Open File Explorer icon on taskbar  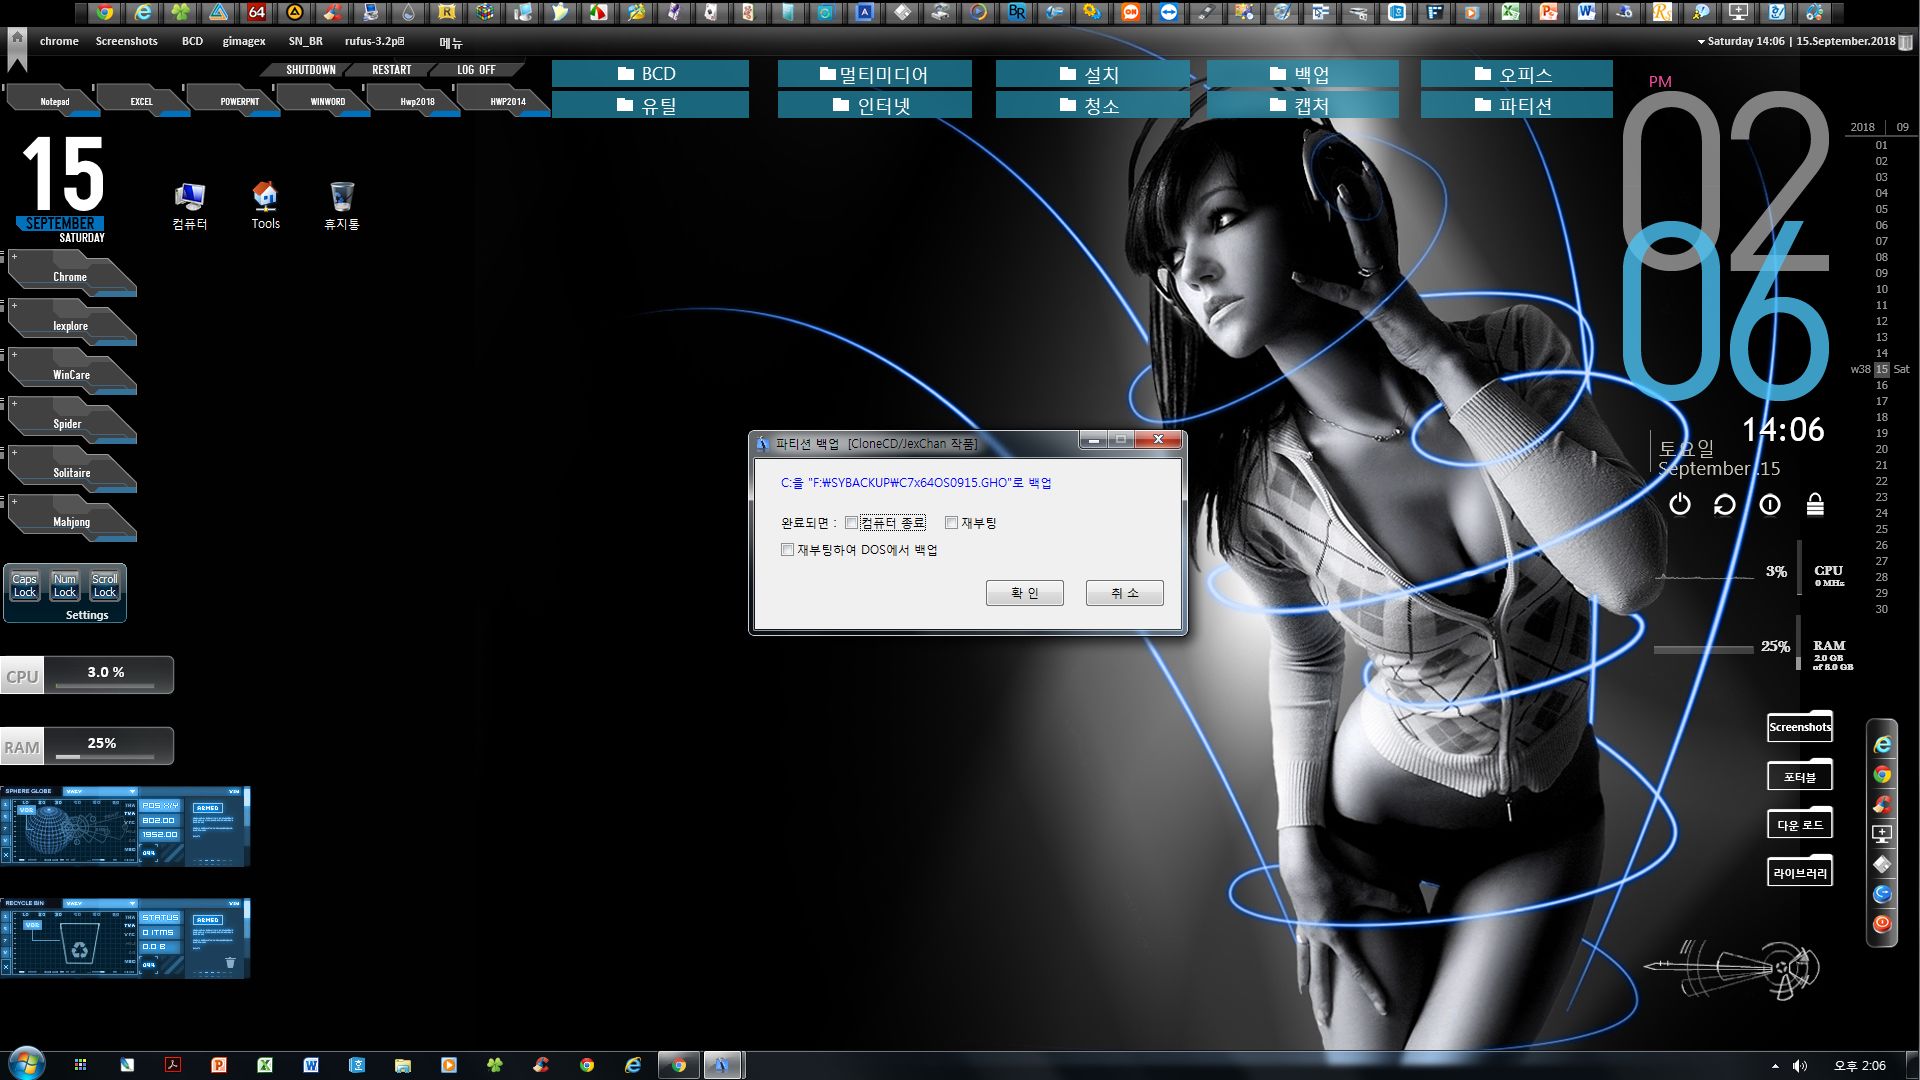point(402,1065)
